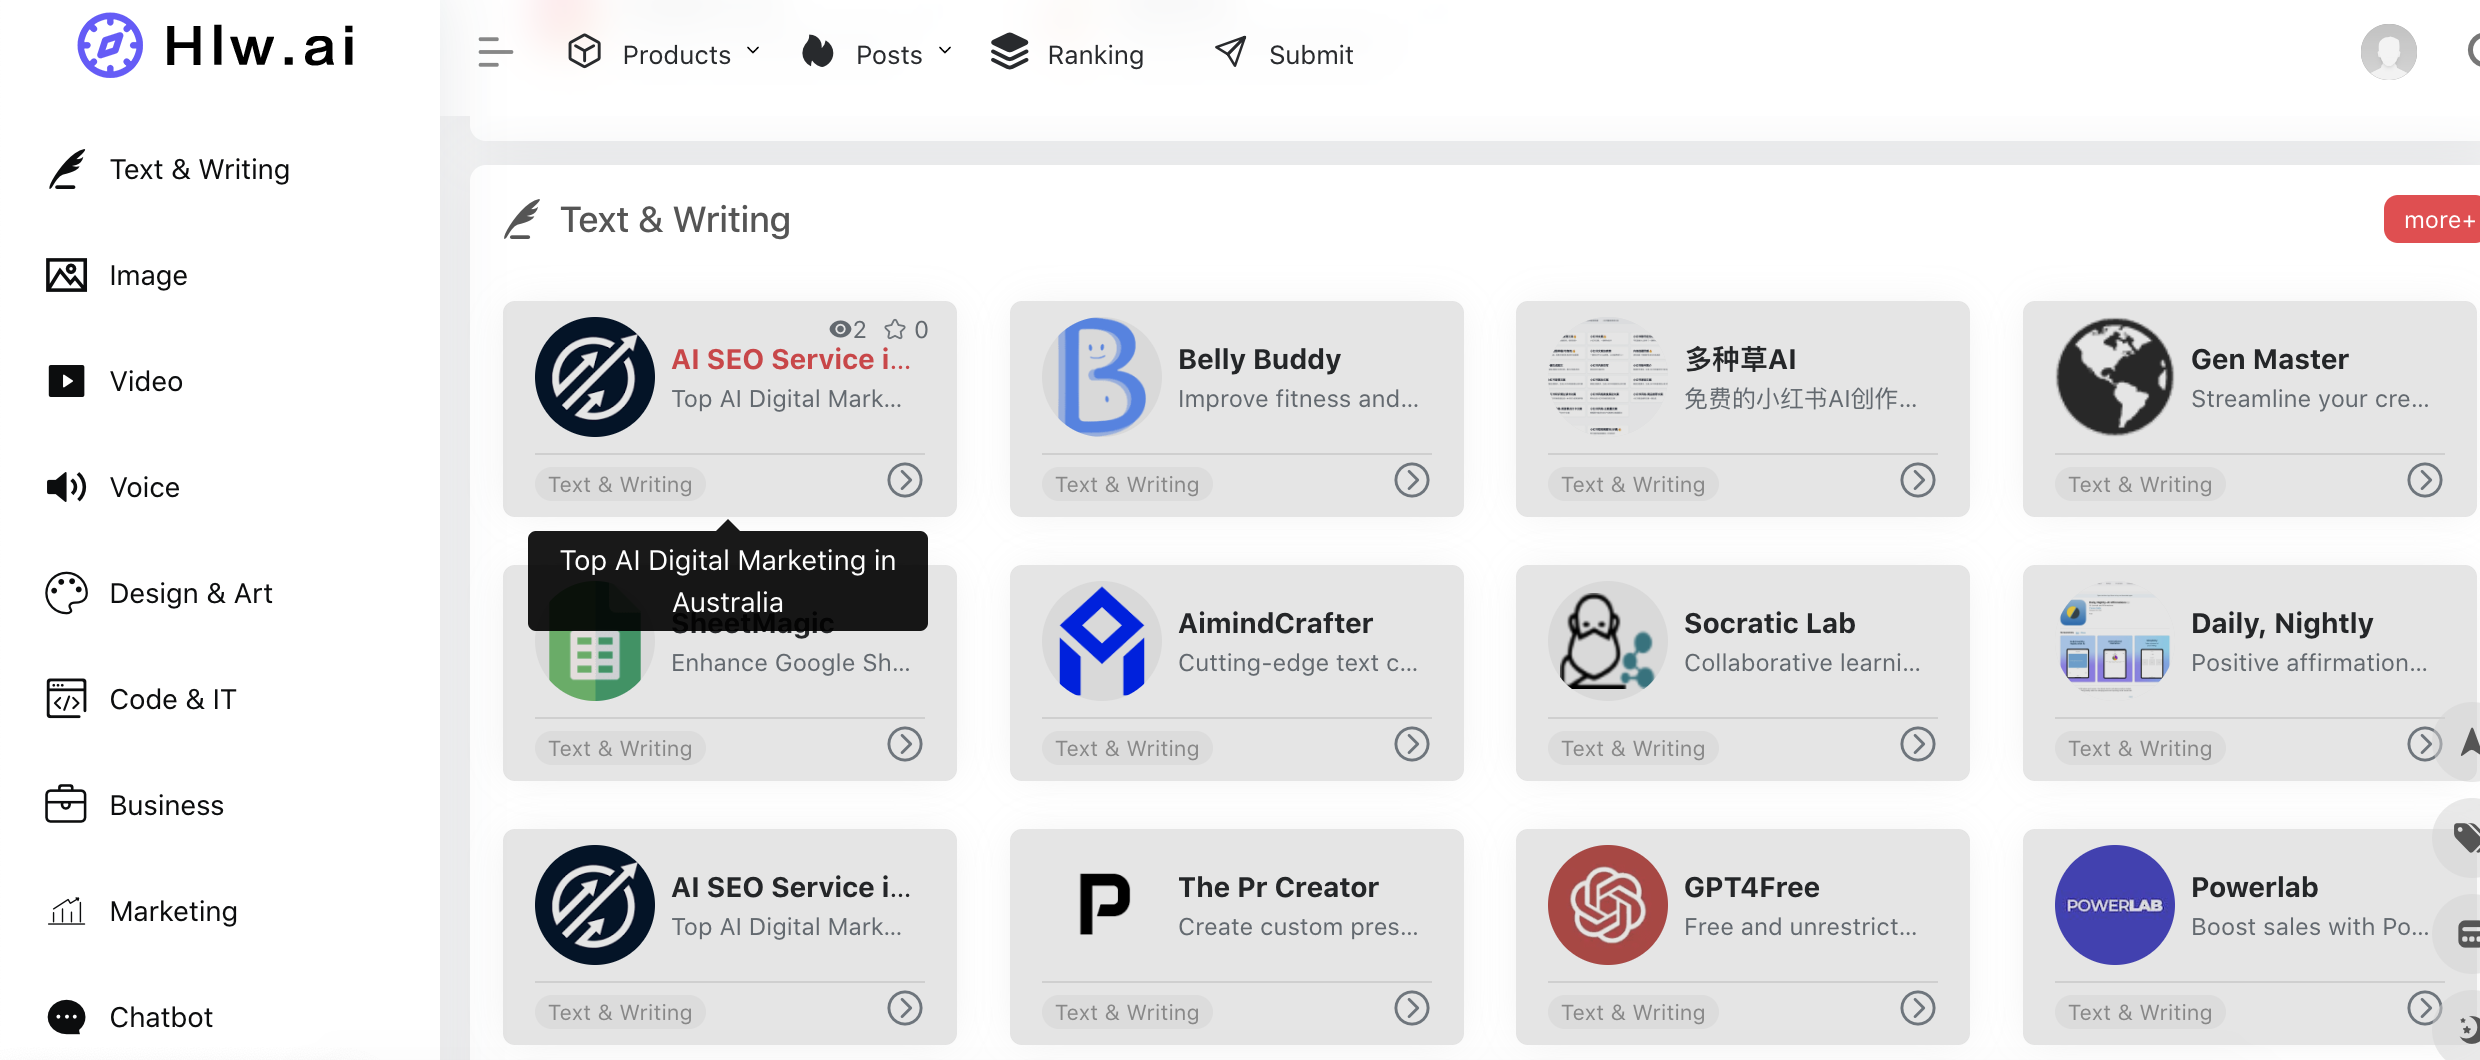Click the Video play sidebar icon

click(x=67, y=381)
